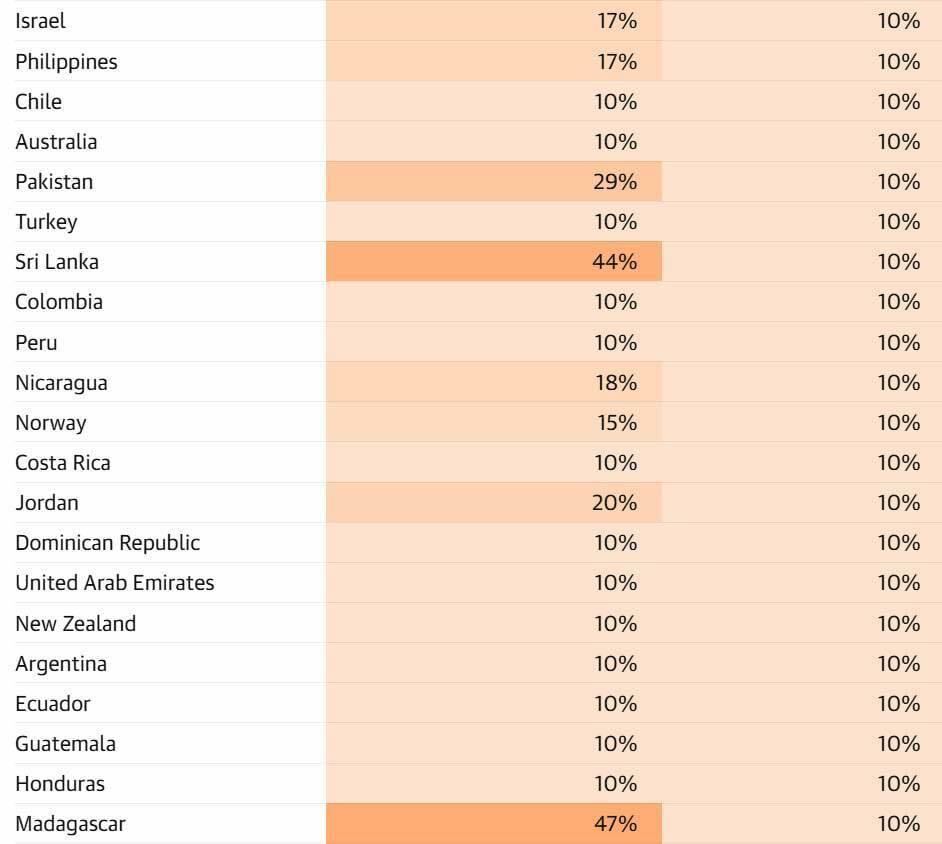942x844 pixels.
Task: Click the Peru country name
Action: click(37, 343)
